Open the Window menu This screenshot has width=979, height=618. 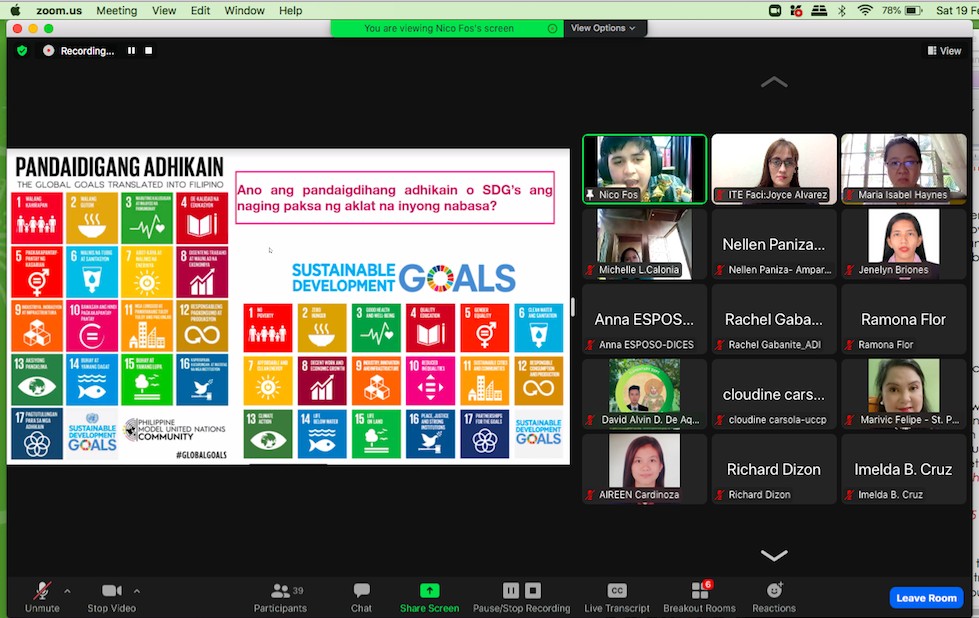coord(244,10)
